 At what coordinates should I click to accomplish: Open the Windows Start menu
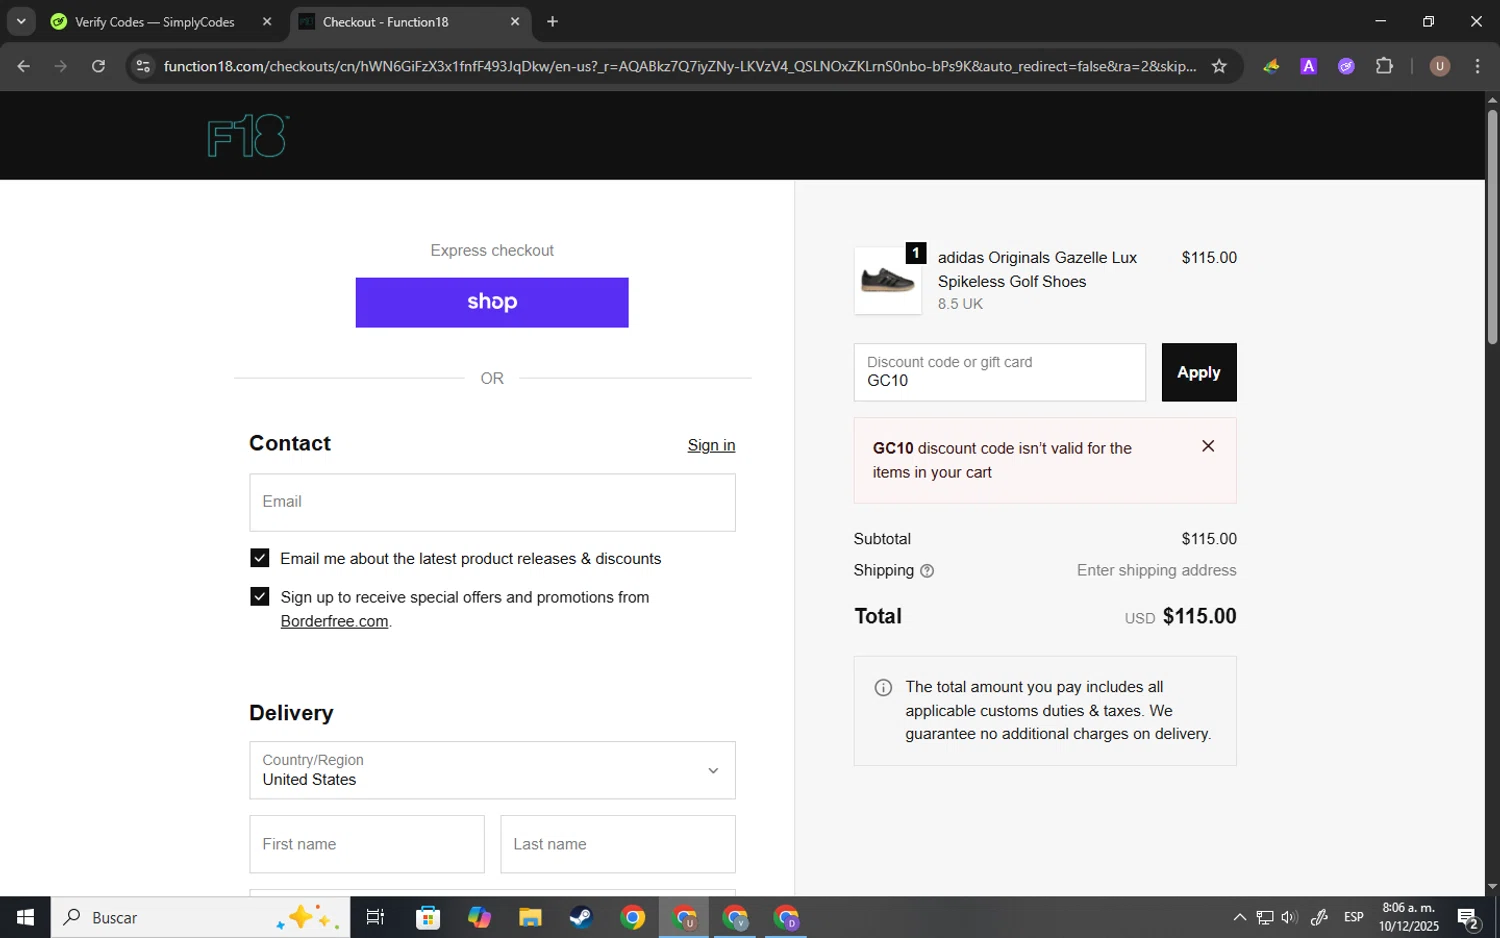tap(25, 917)
